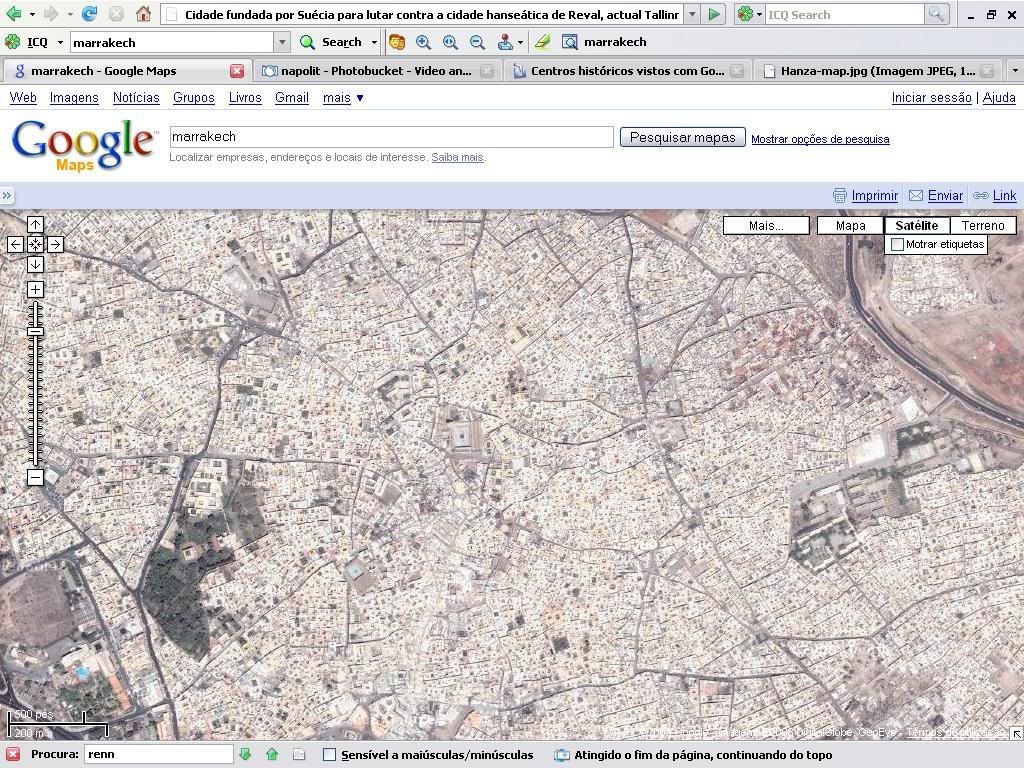The width and height of the screenshot is (1024, 768).
Task: Expand the left side panel with the double chevron
Action: tap(7, 196)
